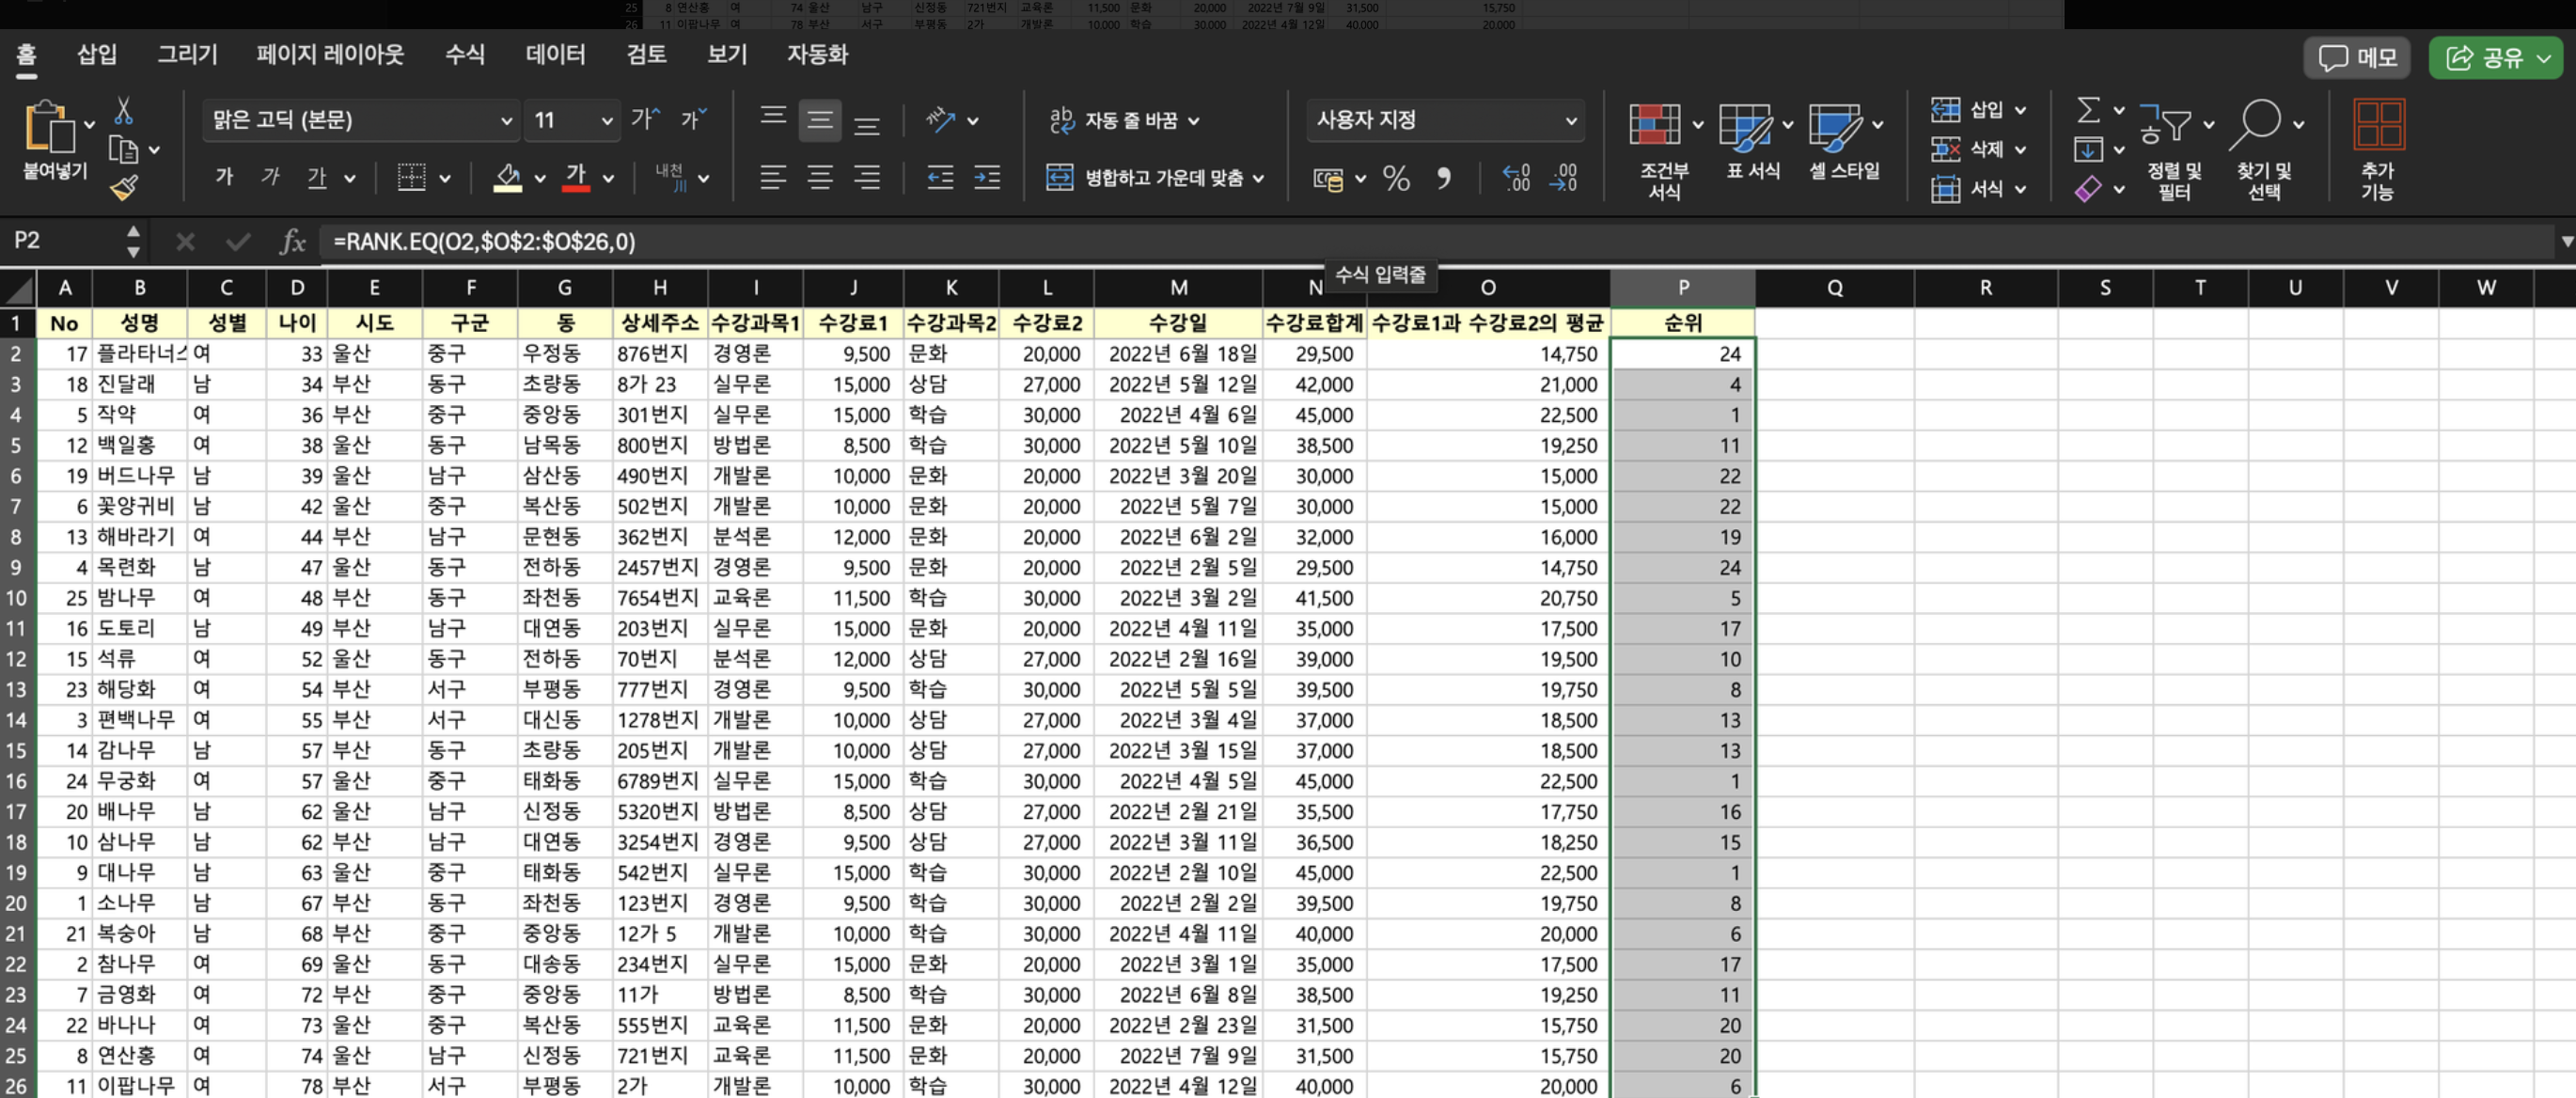The image size is (2576, 1098).
Task: Toggle bold formatting (가)
Action: (x=224, y=178)
